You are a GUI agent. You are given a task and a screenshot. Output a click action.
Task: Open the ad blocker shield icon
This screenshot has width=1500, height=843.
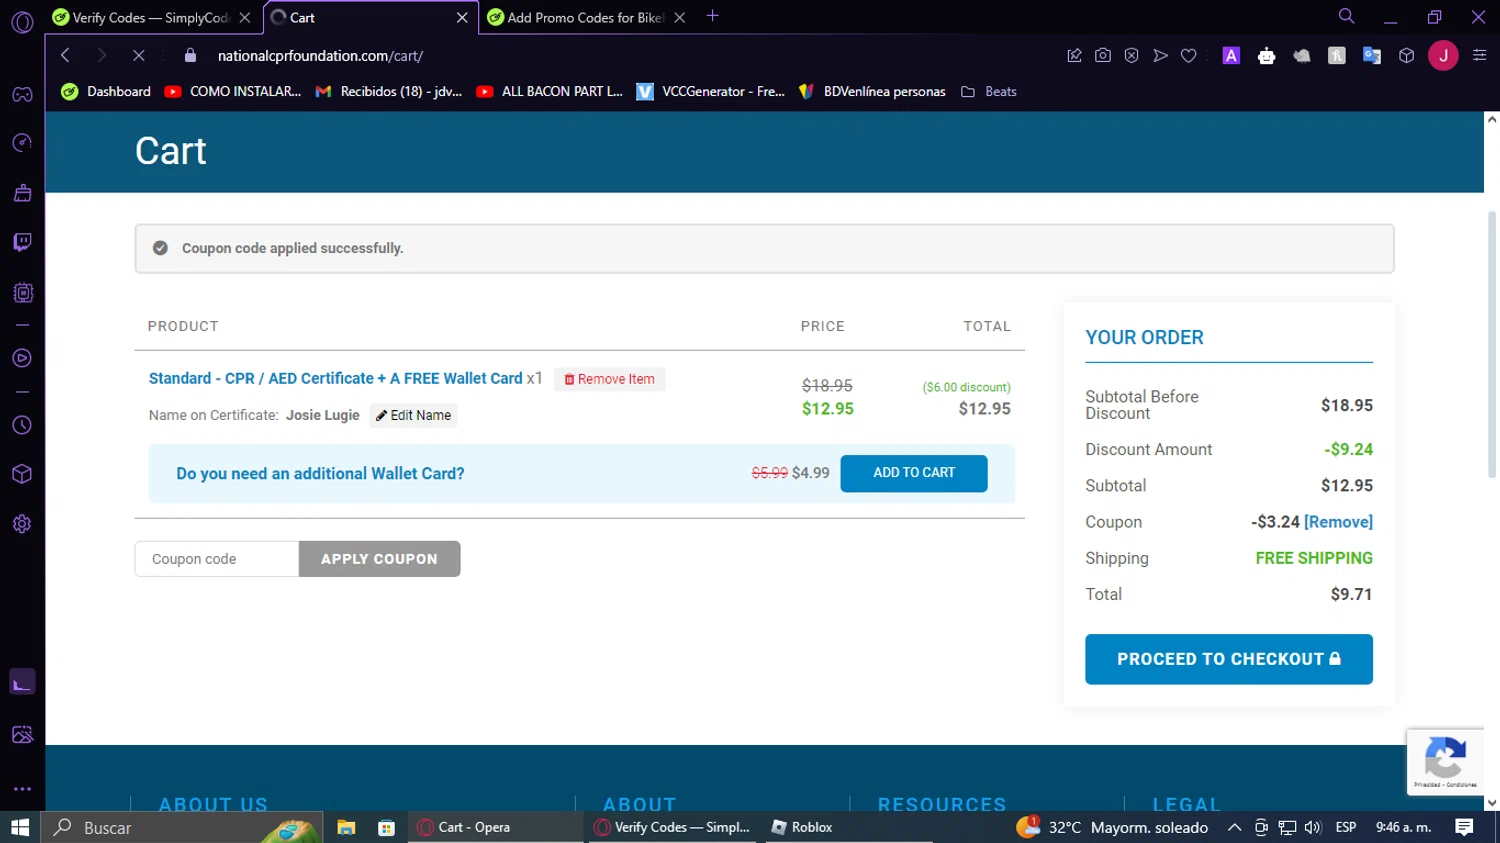tap(1131, 56)
